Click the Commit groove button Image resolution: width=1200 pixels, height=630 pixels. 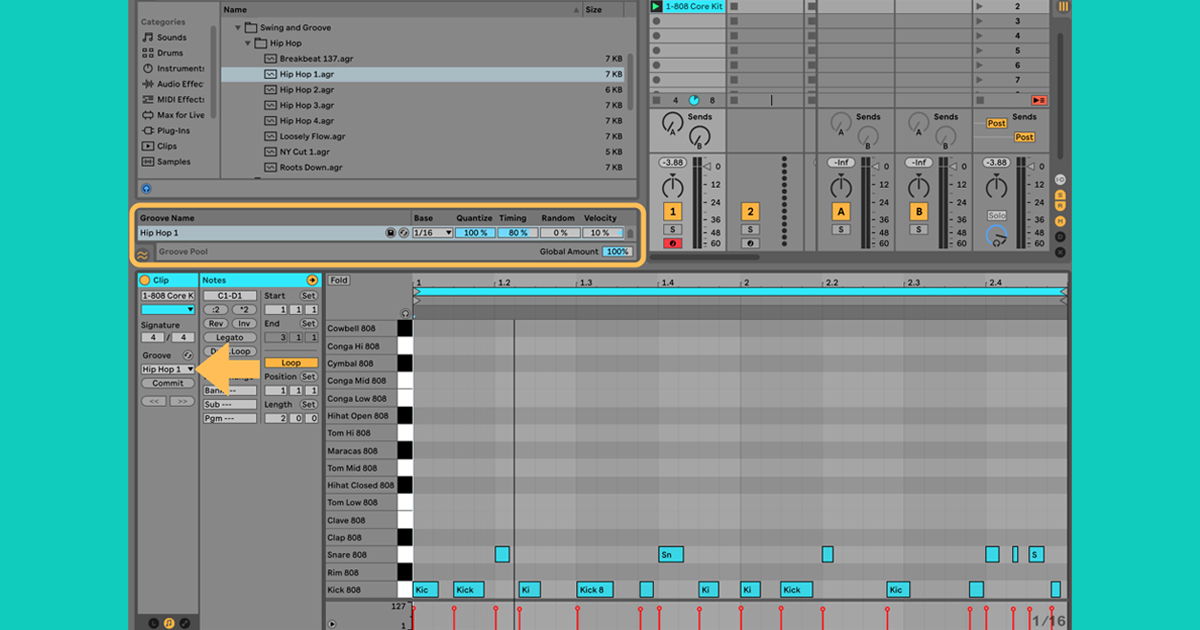click(x=168, y=383)
